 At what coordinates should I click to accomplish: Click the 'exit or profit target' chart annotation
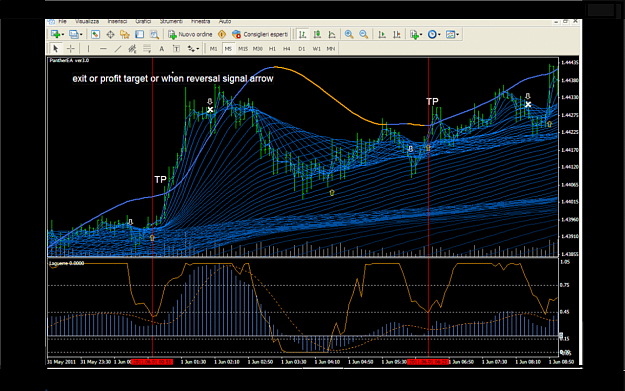point(173,79)
